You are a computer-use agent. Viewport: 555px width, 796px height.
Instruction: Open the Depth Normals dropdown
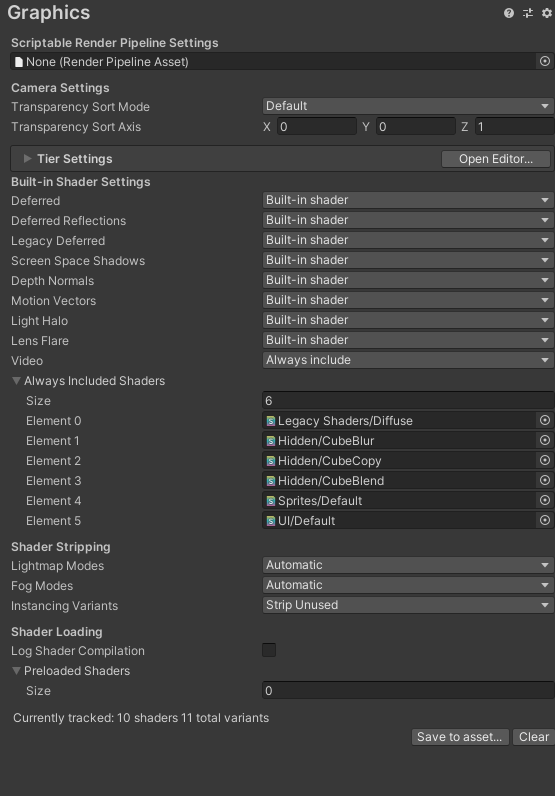(408, 280)
